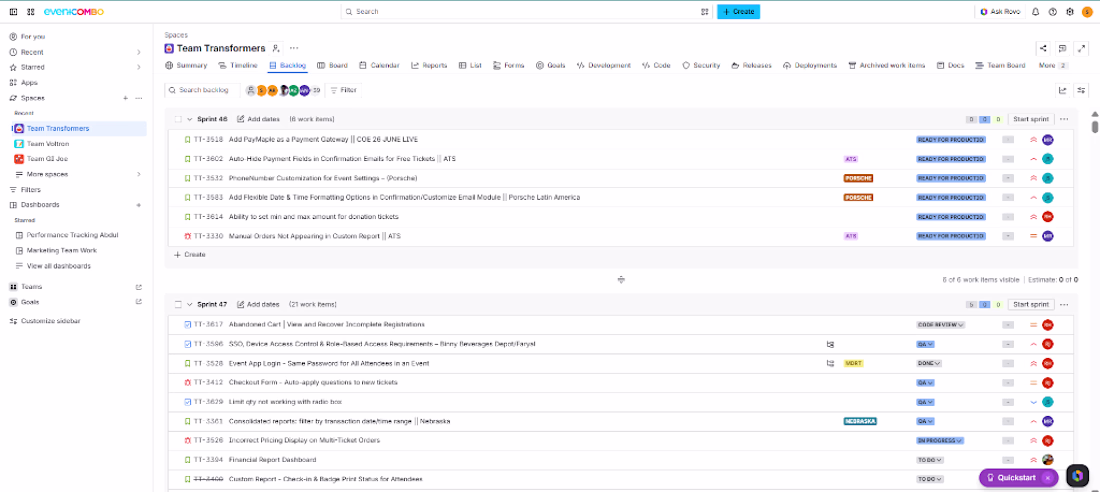This screenshot has height=492, width=1100.
Task: Open Team Voltron space in sidebar
Action: (48, 144)
